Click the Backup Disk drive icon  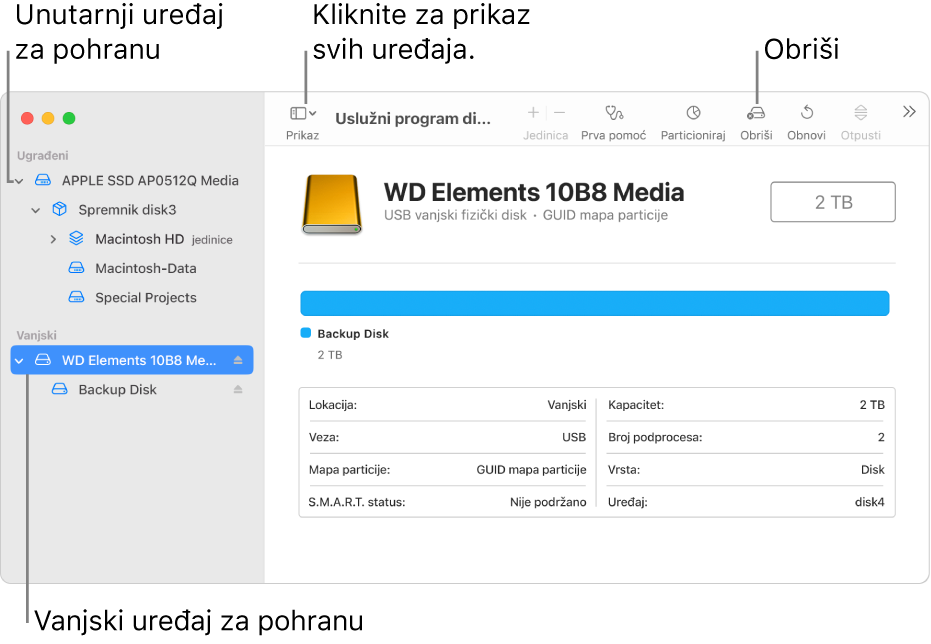59,389
